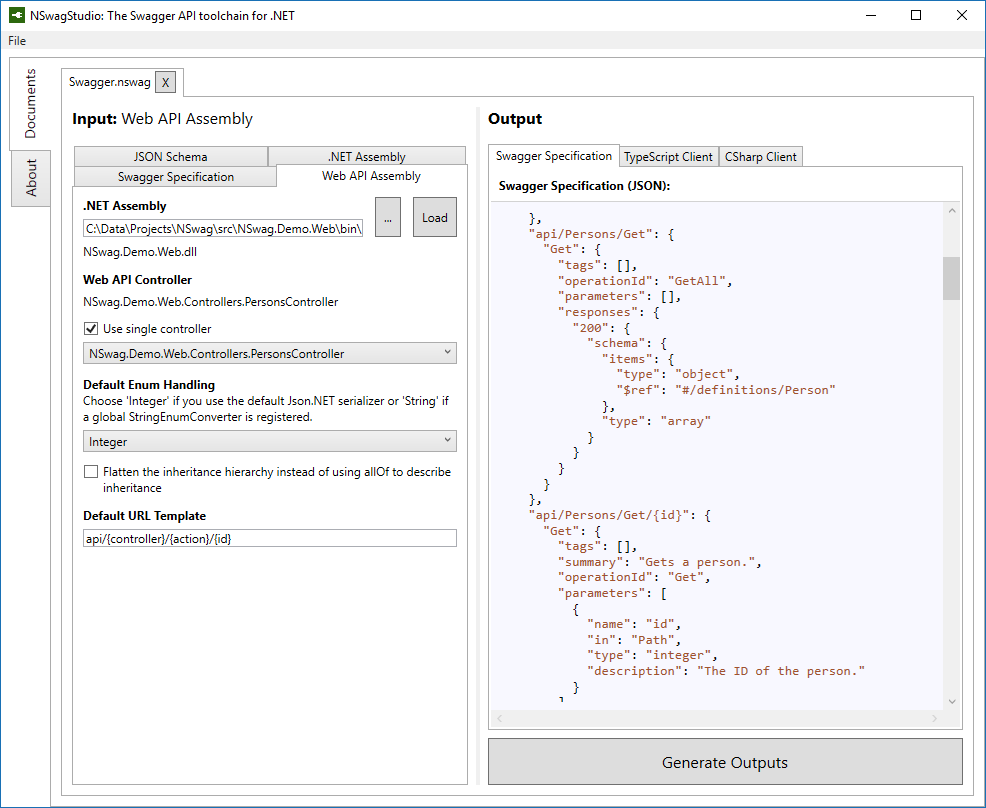This screenshot has height=808, width=986.
Task: Select the Swagger Specification output tab
Action: (553, 156)
